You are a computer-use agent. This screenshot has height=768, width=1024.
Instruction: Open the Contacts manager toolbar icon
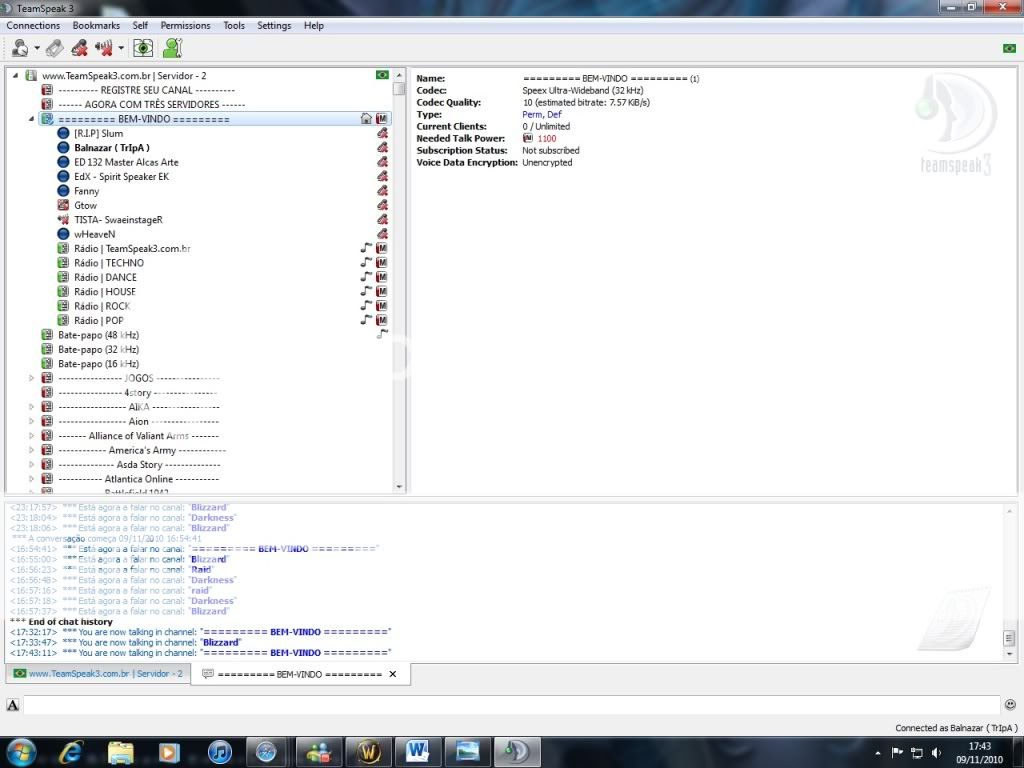(173, 48)
